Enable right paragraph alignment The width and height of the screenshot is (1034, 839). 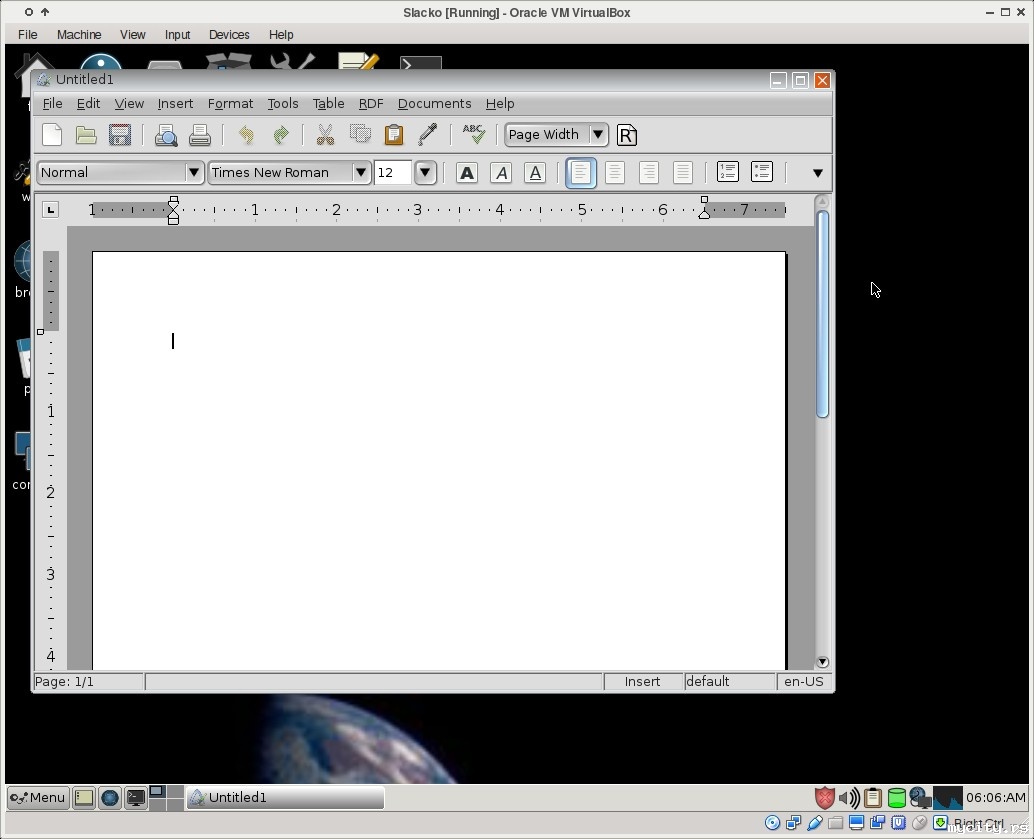(x=649, y=173)
